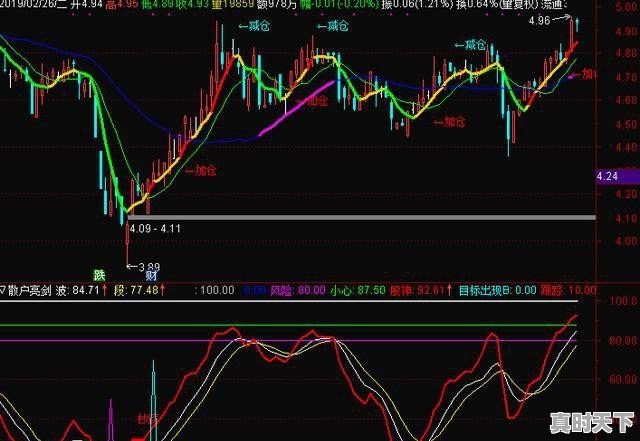
Task: Click the 60.00 indicator axis label
Action: [x=624, y=379]
